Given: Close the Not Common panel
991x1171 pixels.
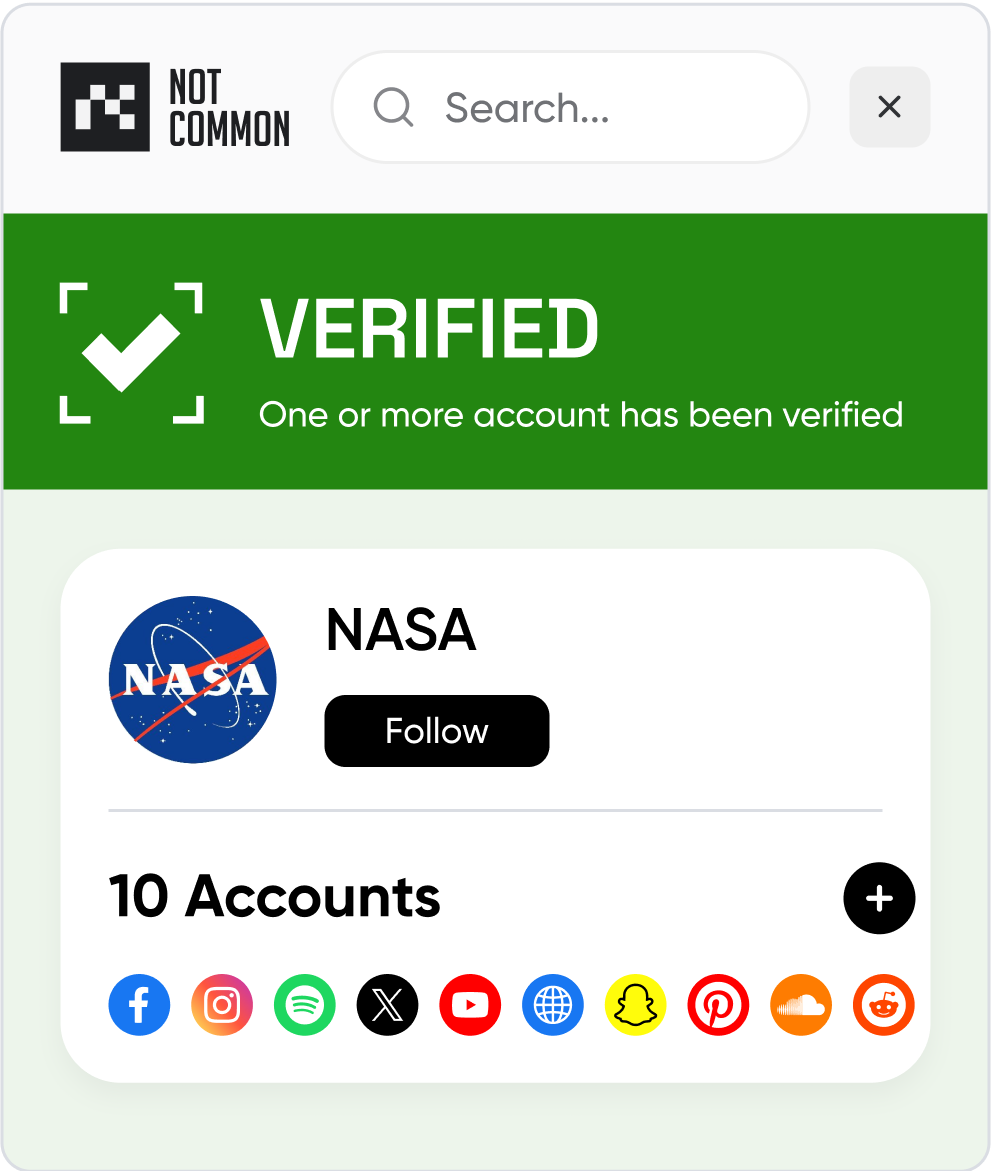Looking at the screenshot, I should coord(889,107).
